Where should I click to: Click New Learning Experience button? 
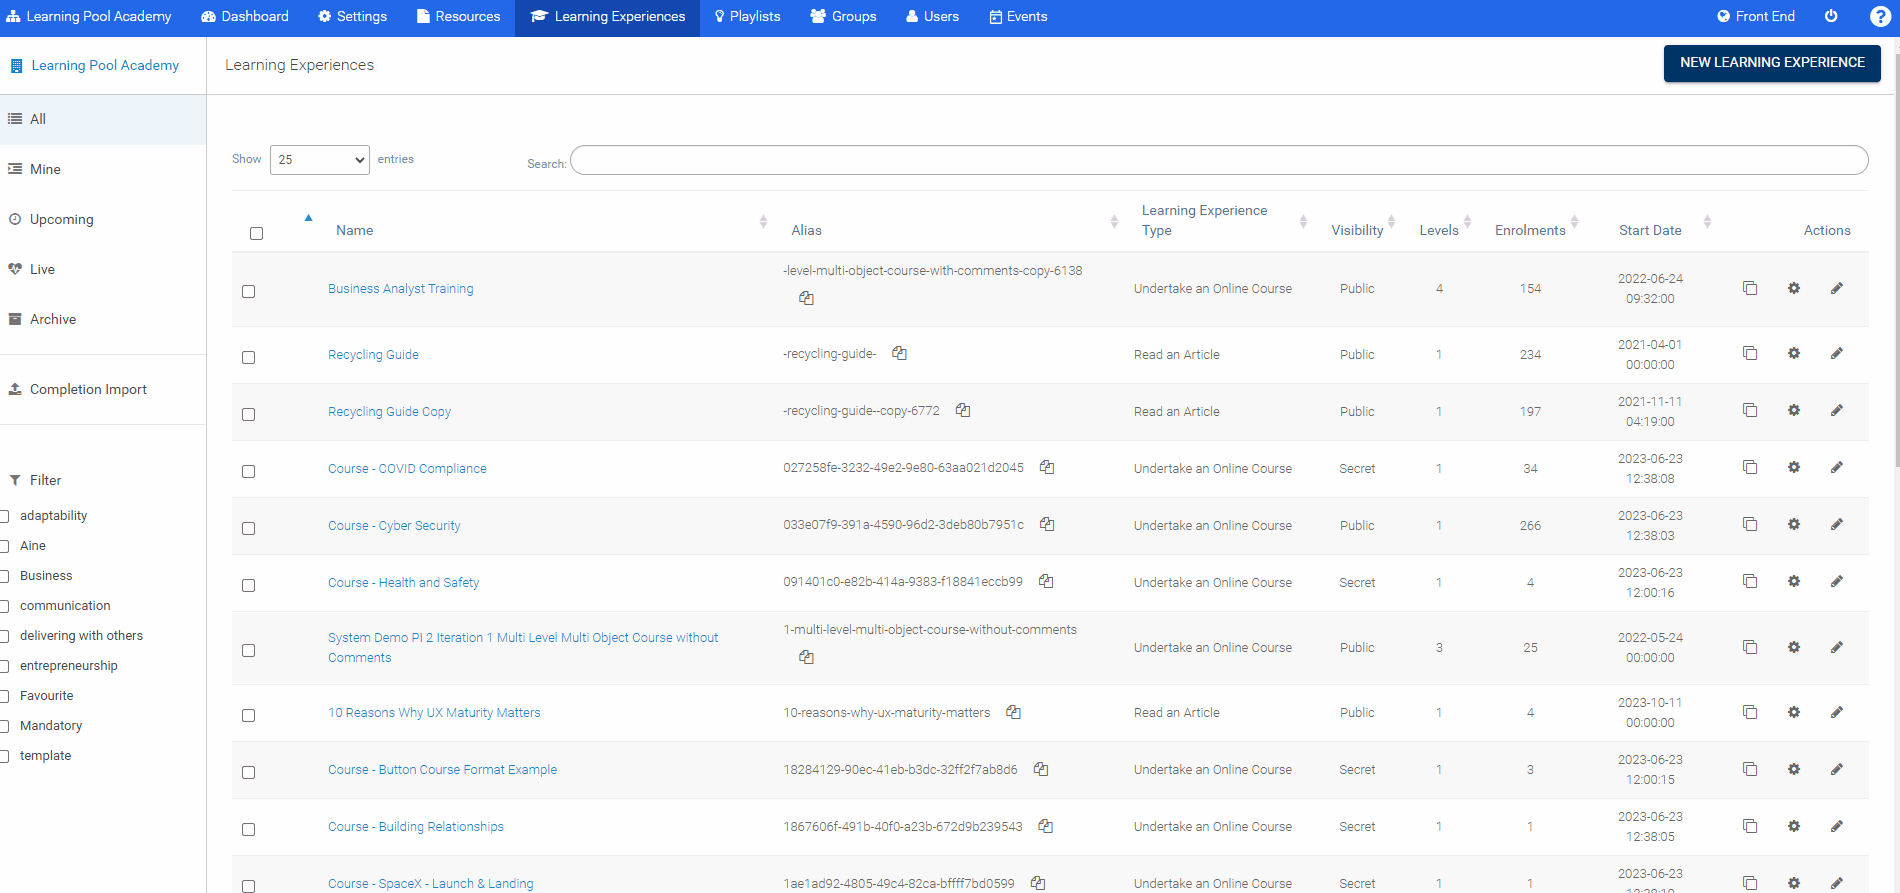(1771, 63)
